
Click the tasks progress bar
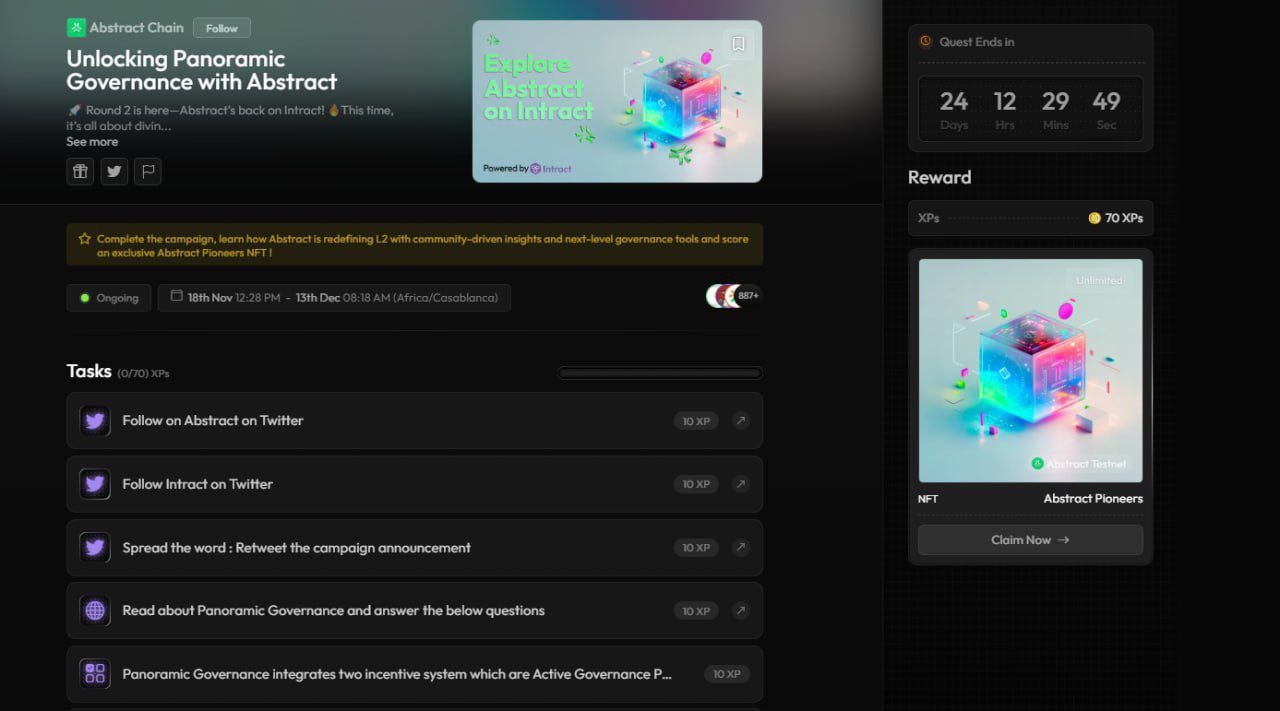[x=660, y=373]
